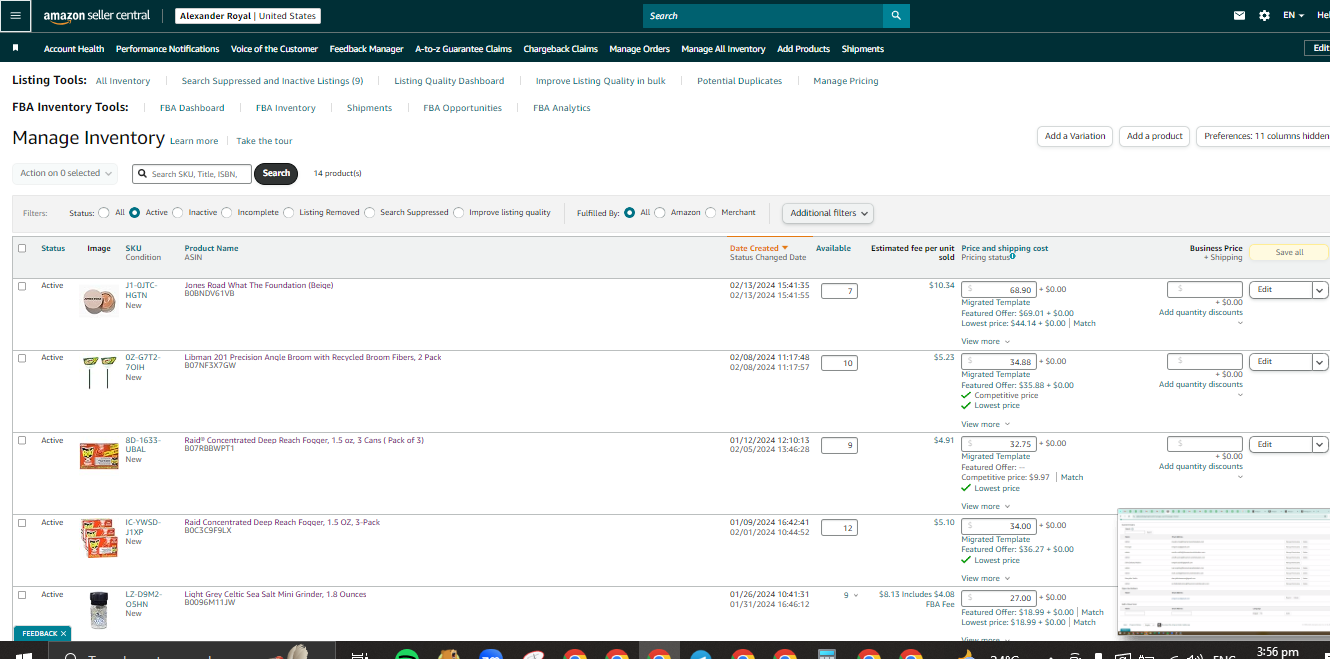The width and height of the screenshot is (1330, 659).
Task: Open the Learn more link
Action: [x=194, y=141]
